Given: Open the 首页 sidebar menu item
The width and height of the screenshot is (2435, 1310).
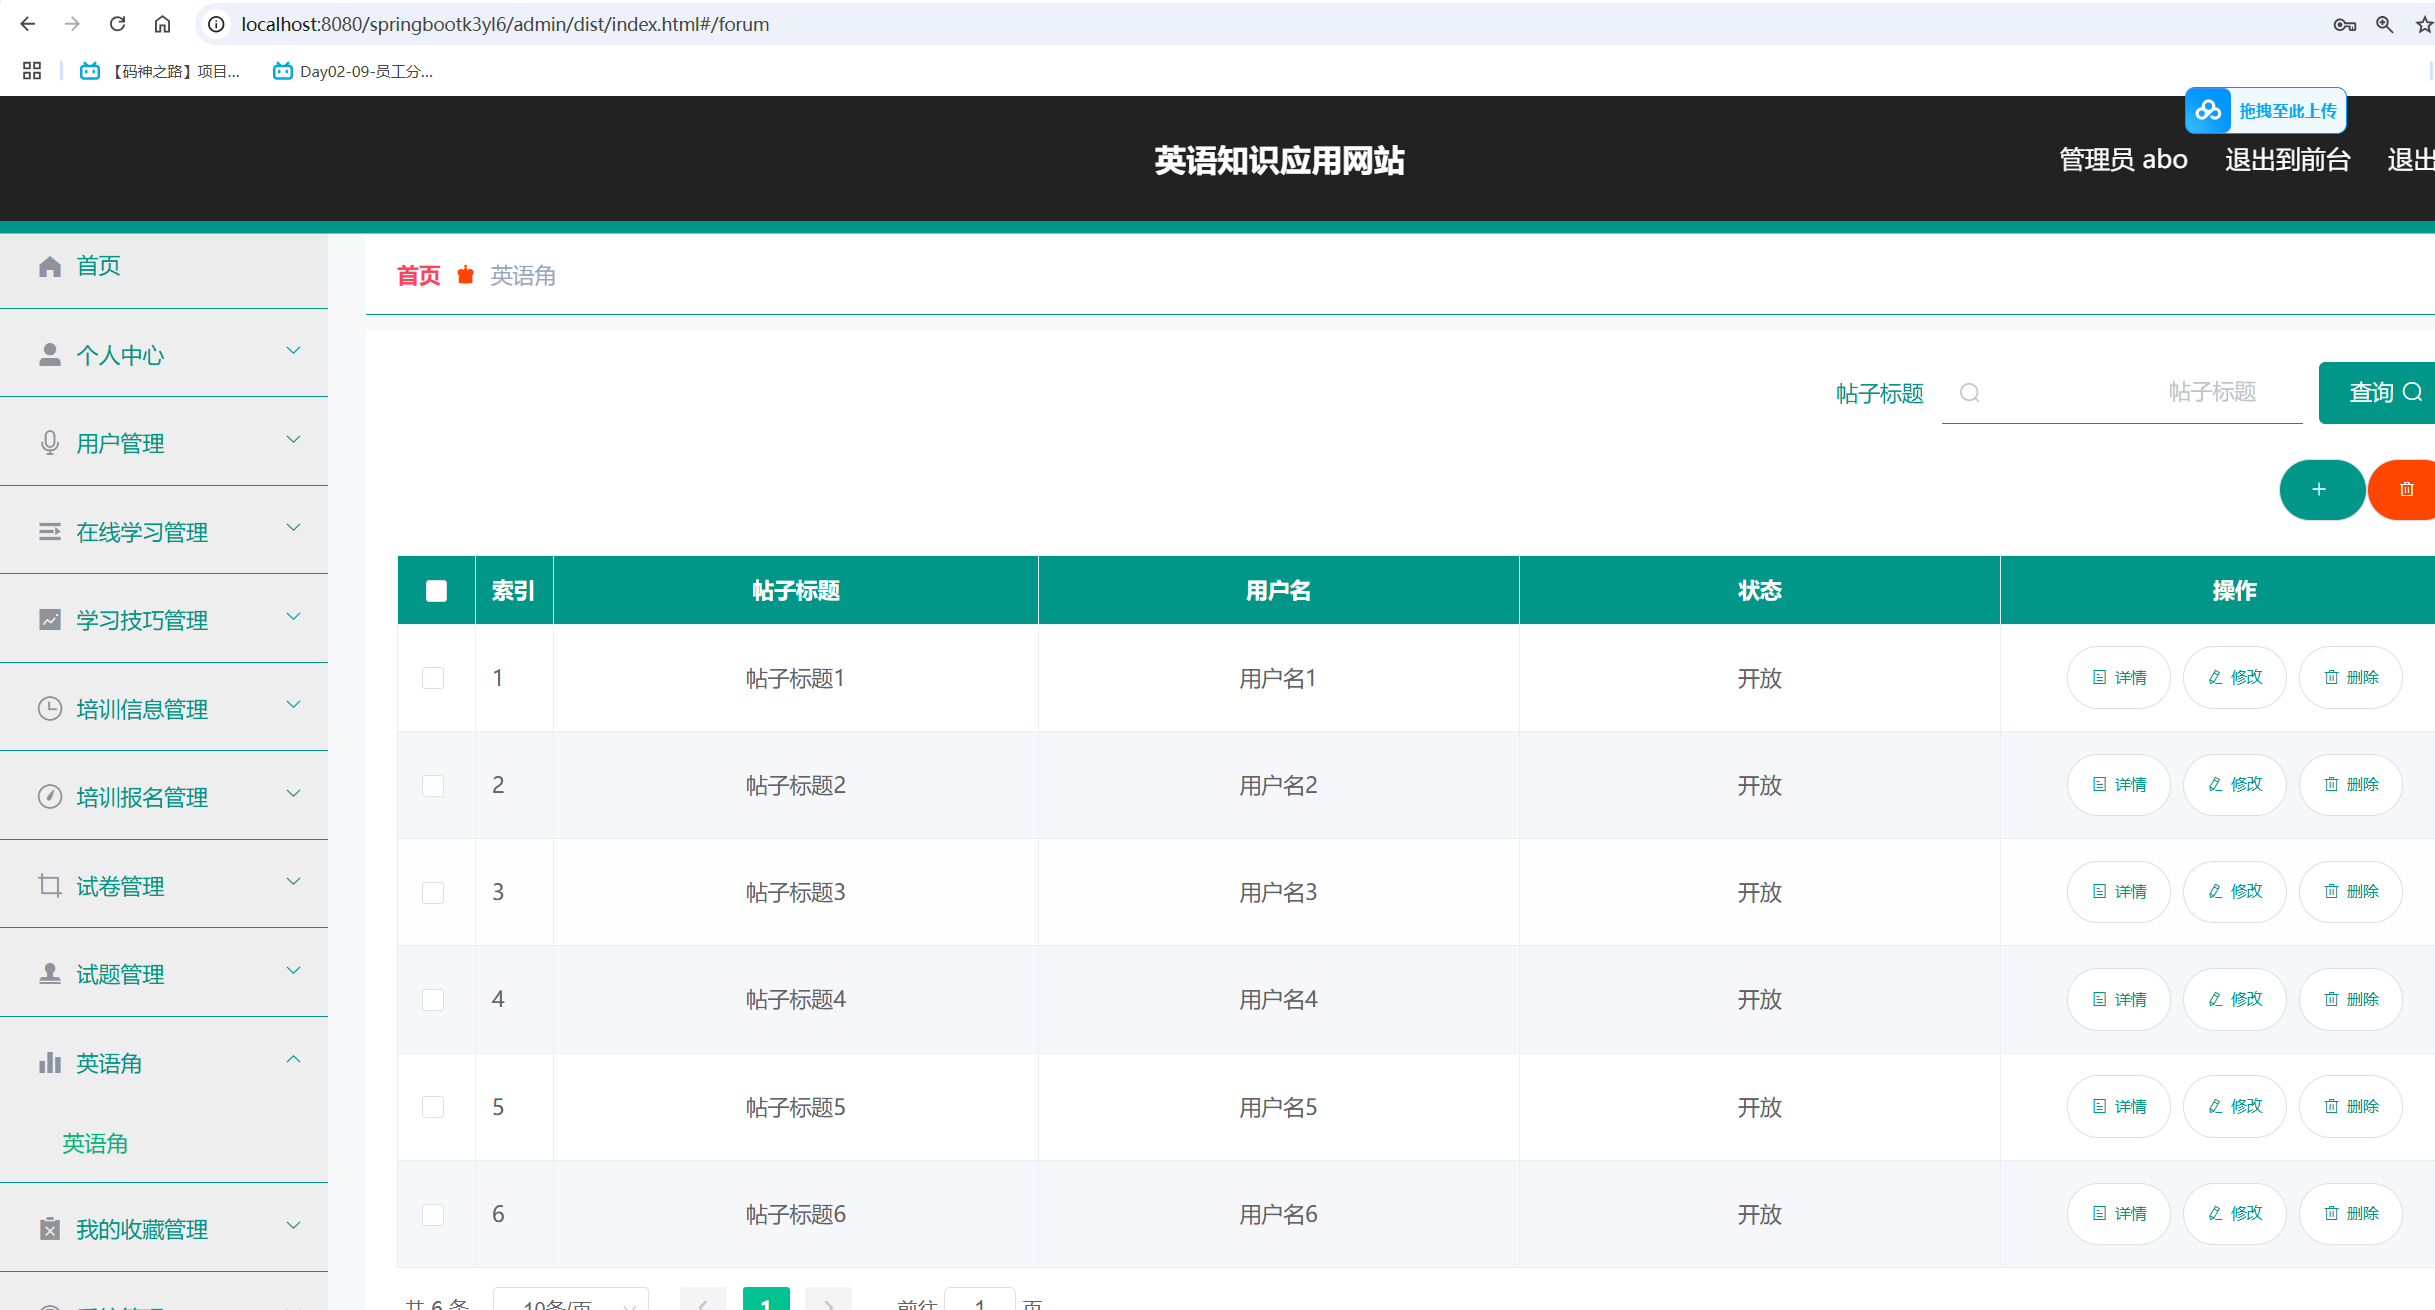Looking at the screenshot, I should pos(98,266).
